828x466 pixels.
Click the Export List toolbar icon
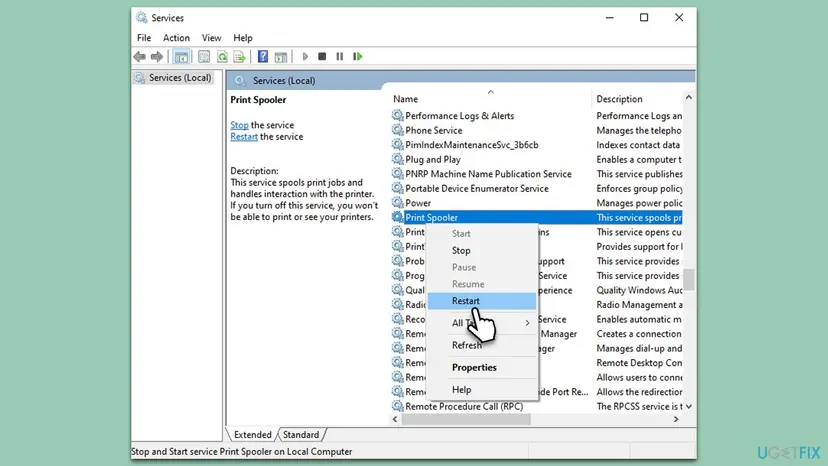pyautogui.click(x=239, y=57)
